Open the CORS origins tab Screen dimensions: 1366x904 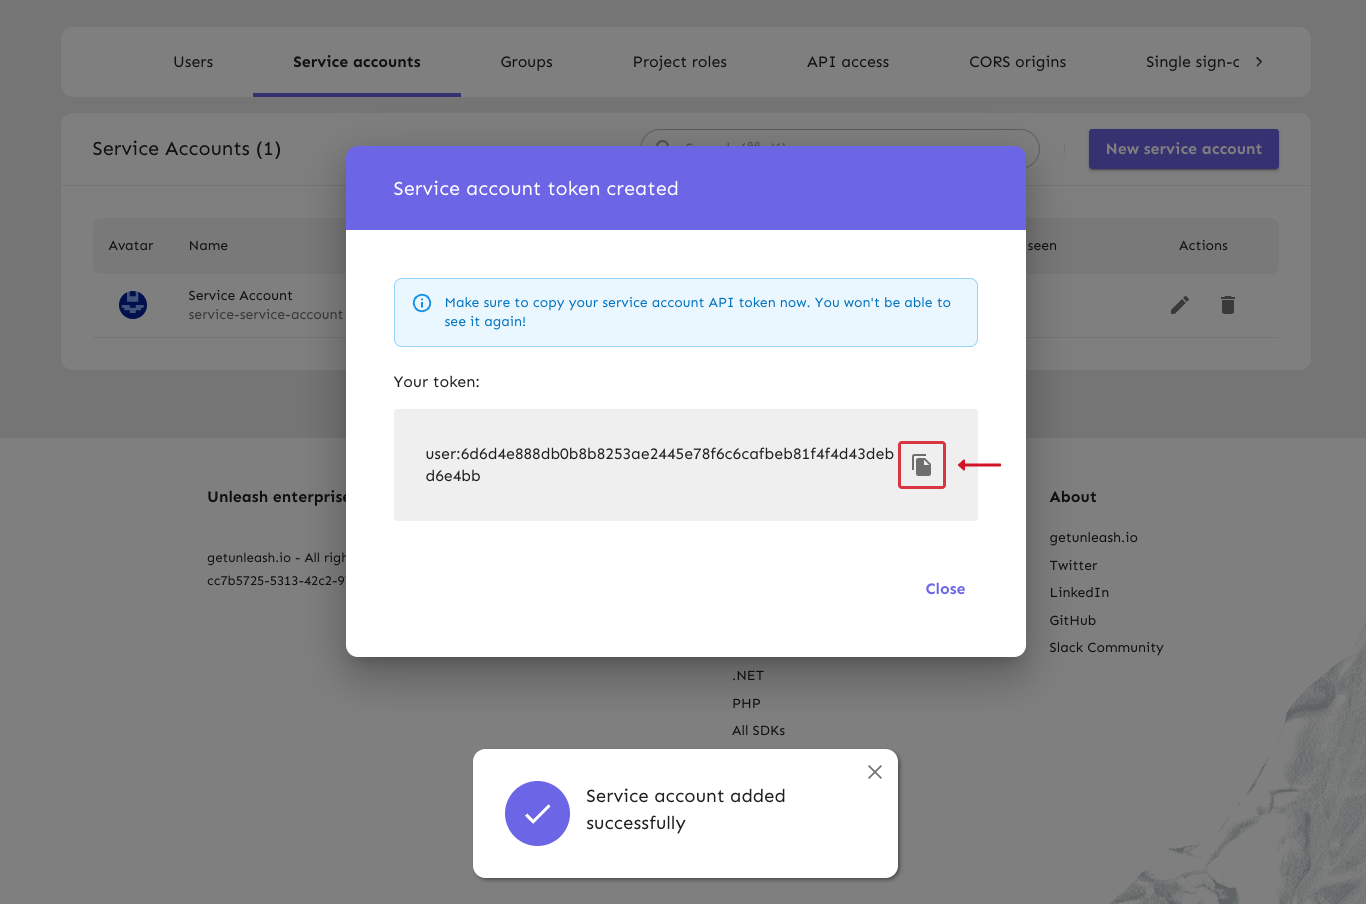(1017, 62)
